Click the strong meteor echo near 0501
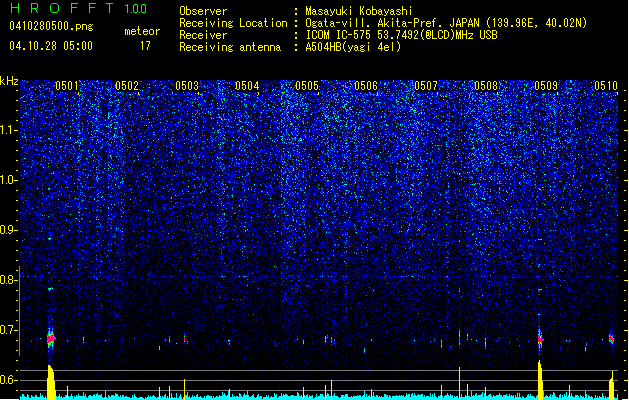This screenshot has width=629, height=400. (x=50, y=339)
